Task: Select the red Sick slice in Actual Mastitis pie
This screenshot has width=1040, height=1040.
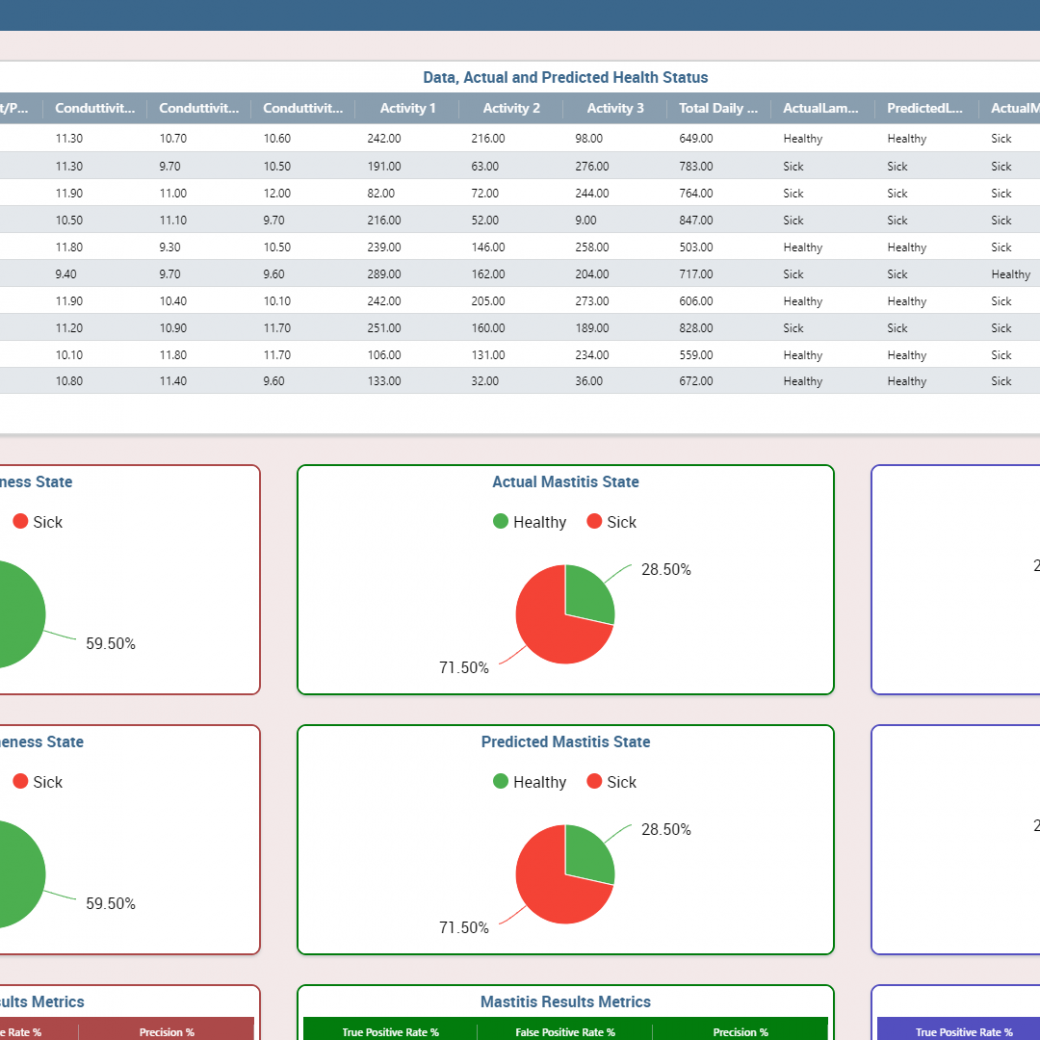Action: (x=550, y=628)
